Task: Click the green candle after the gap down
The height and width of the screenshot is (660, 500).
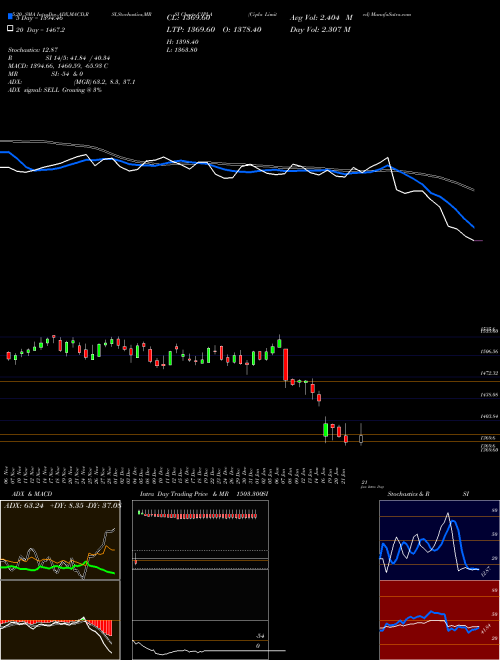Action: (326, 430)
